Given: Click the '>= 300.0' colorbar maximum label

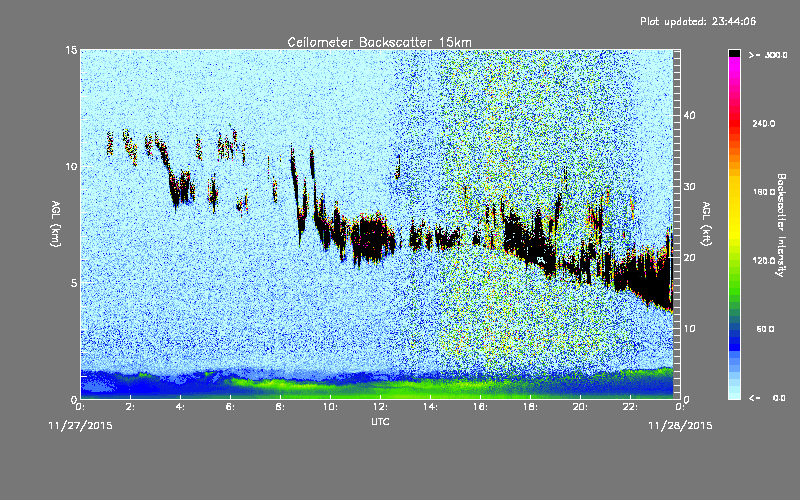Looking at the screenshot, I should 768,55.
